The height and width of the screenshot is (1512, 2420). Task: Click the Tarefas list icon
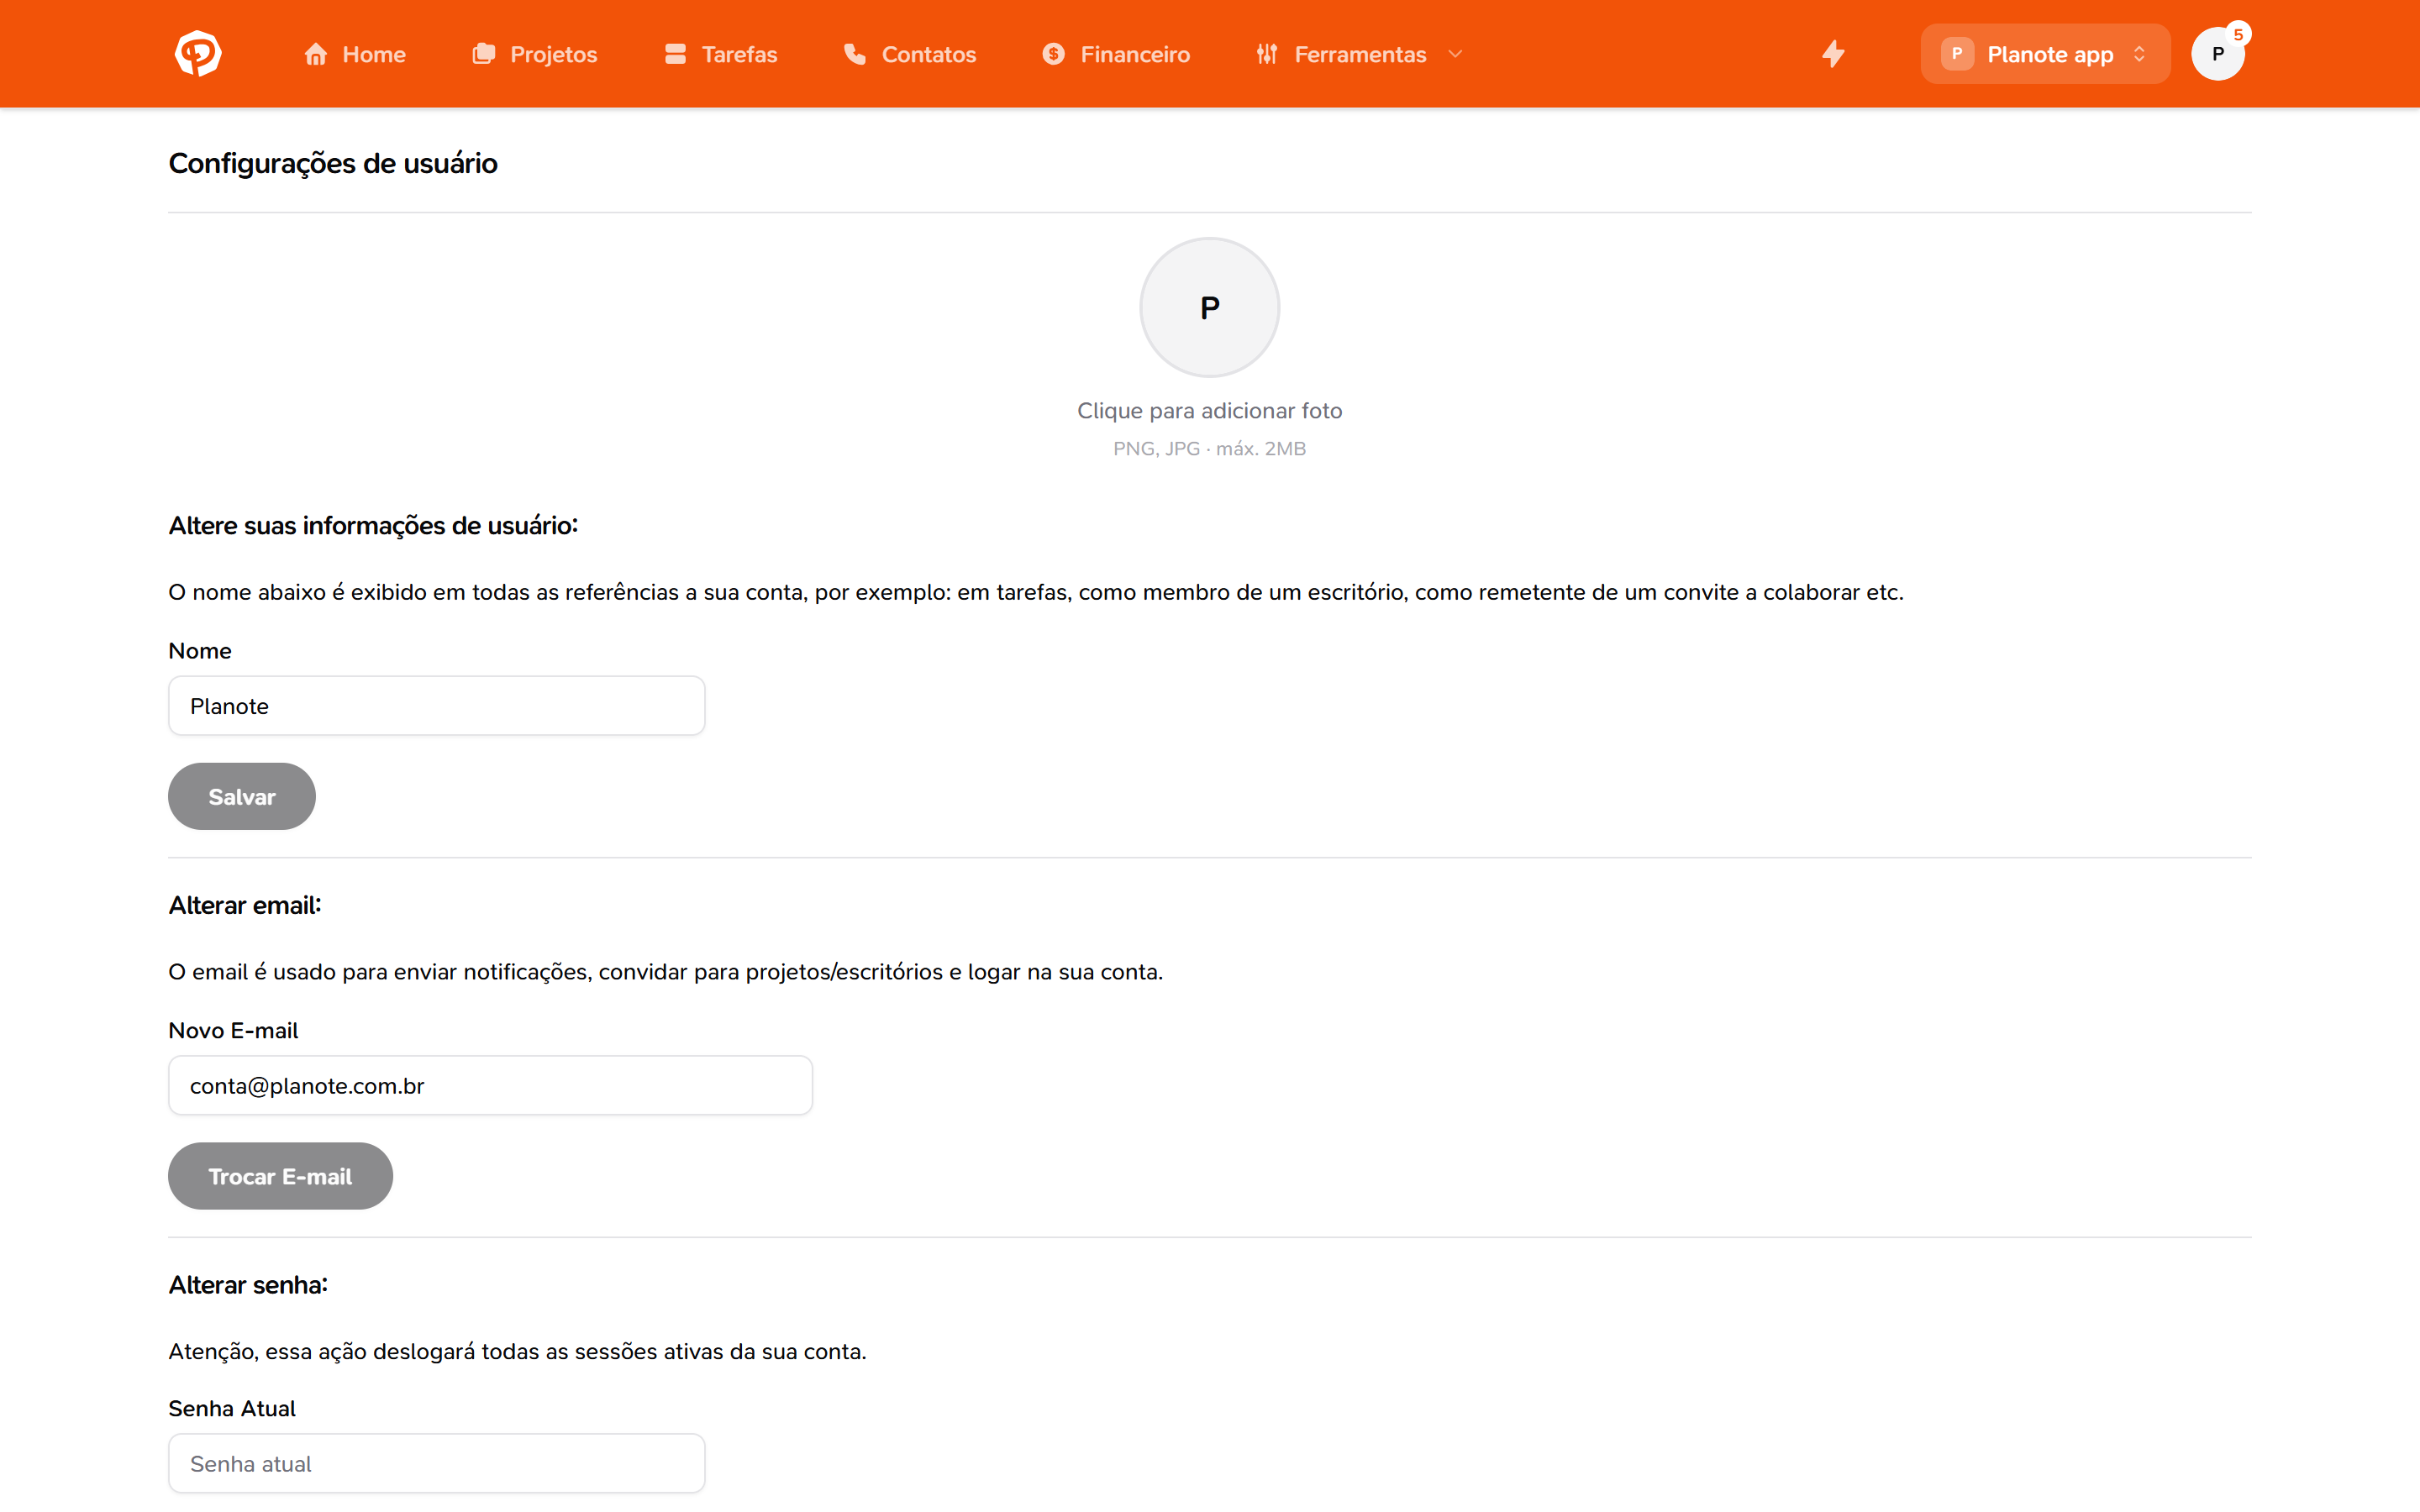[676, 54]
